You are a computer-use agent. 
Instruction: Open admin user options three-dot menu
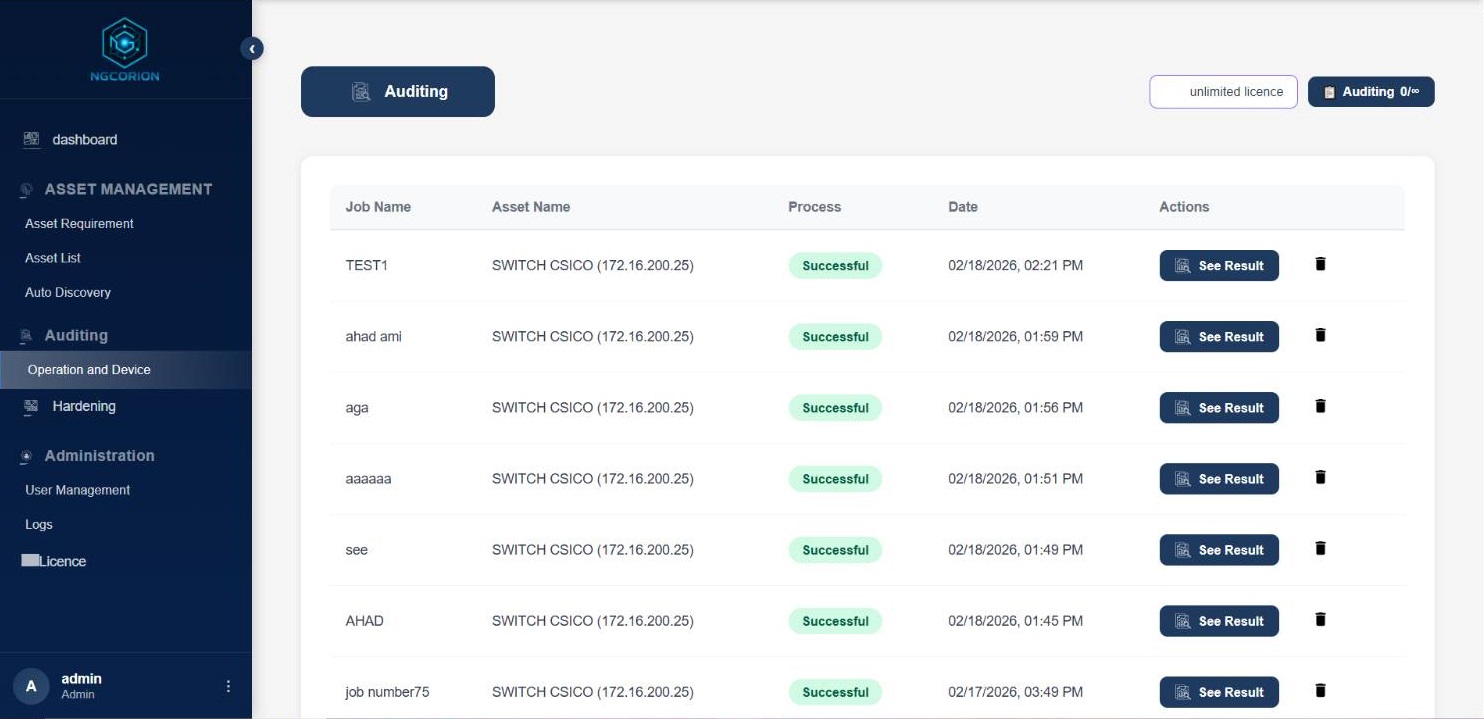click(228, 686)
